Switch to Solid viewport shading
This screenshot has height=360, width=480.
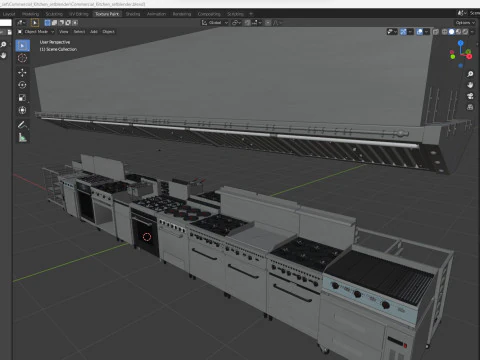pyautogui.click(x=451, y=32)
